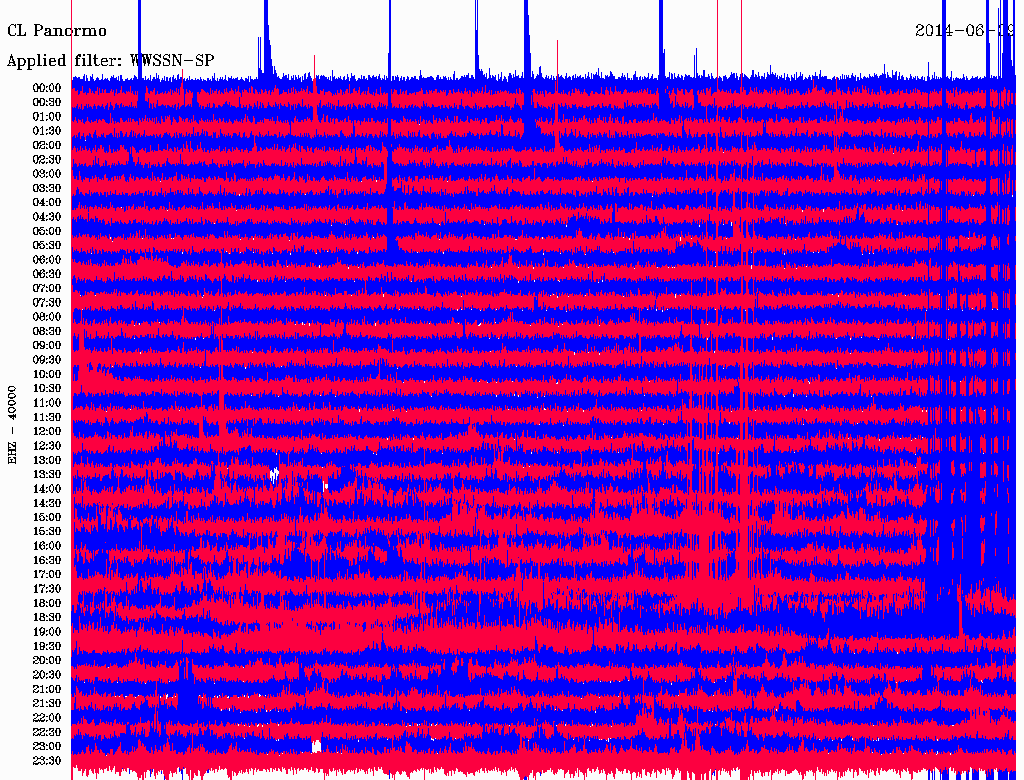Select the 10:30 time row label

[47, 388]
